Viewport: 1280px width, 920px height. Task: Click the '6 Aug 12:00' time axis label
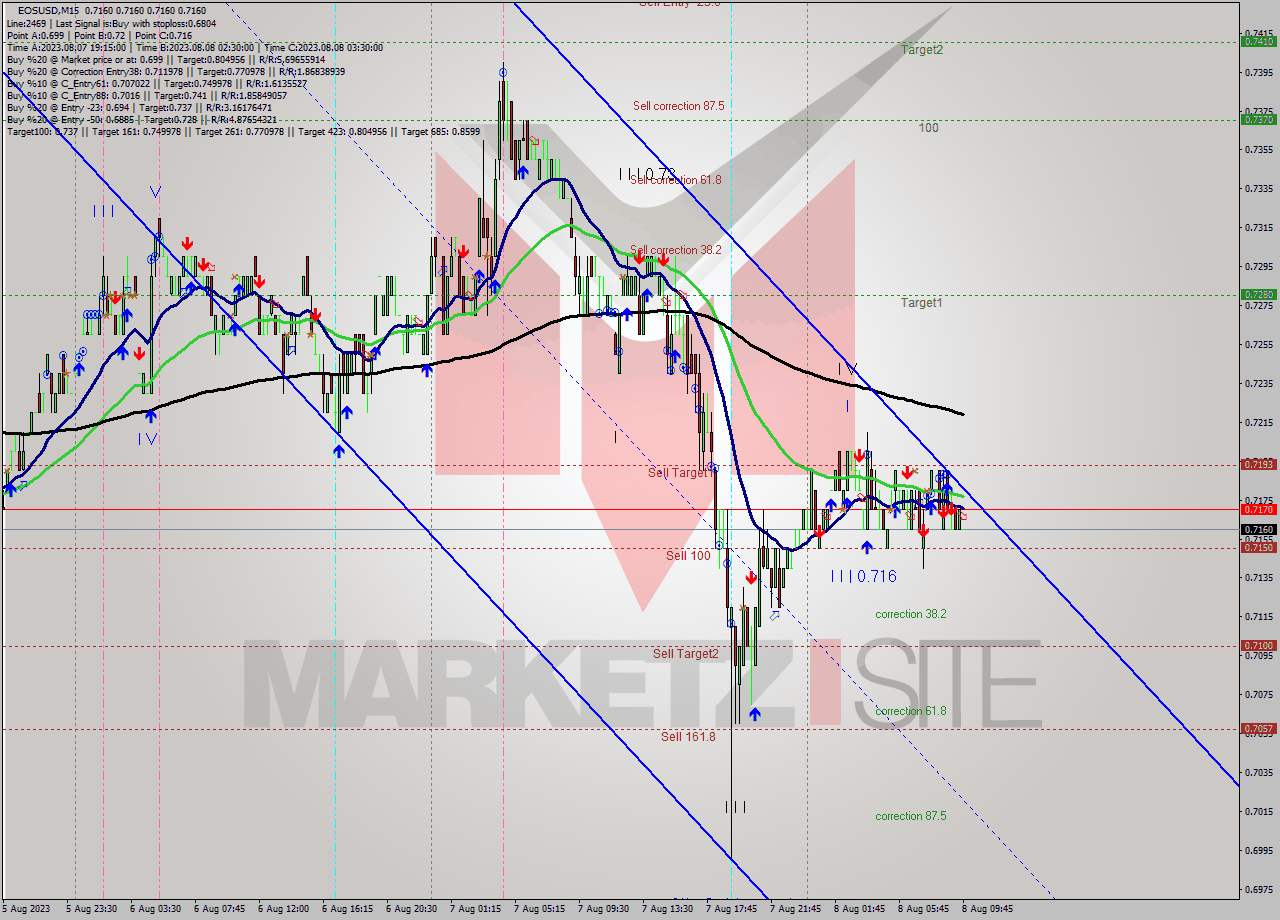click(283, 909)
